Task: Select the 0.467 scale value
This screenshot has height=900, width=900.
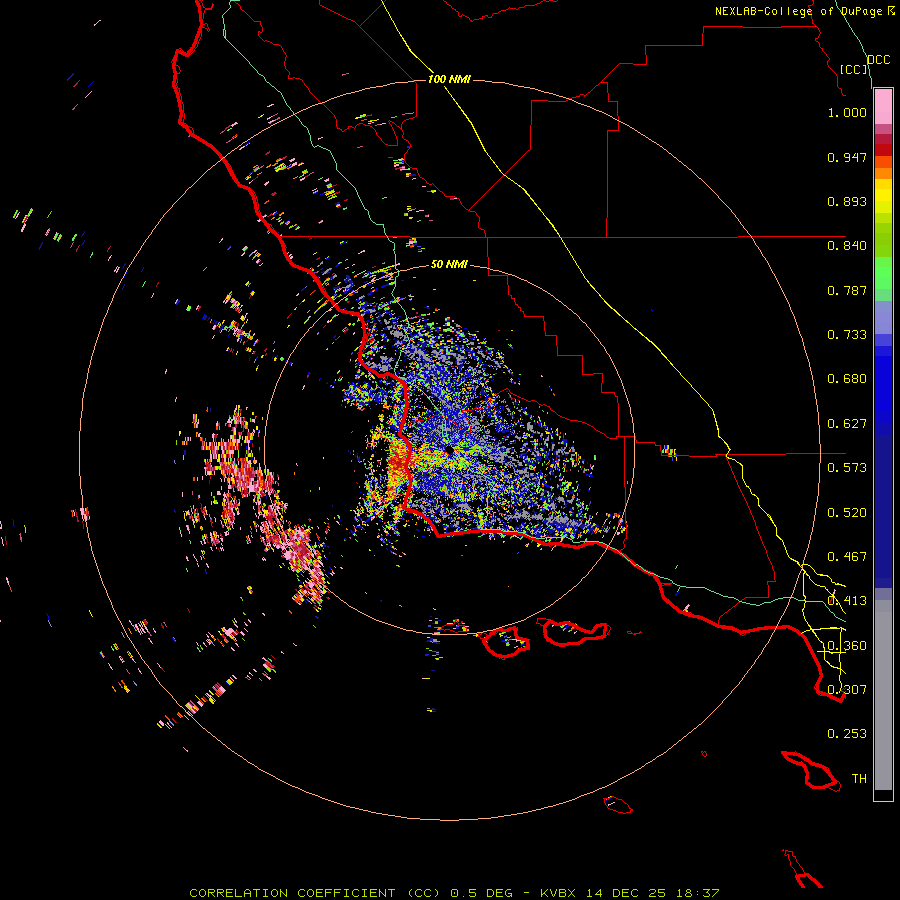Action: (847, 557)
